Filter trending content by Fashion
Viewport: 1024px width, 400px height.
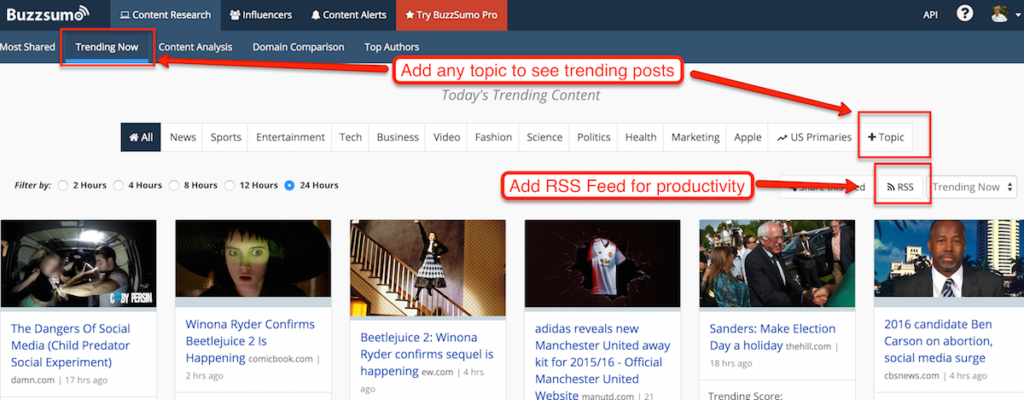[493, 137]
